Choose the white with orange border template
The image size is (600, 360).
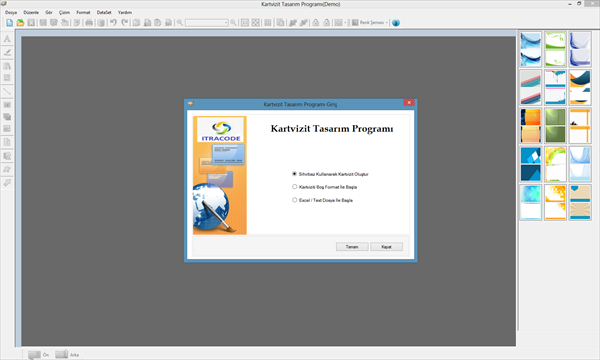pyautogui.click(x=580, y=125)
